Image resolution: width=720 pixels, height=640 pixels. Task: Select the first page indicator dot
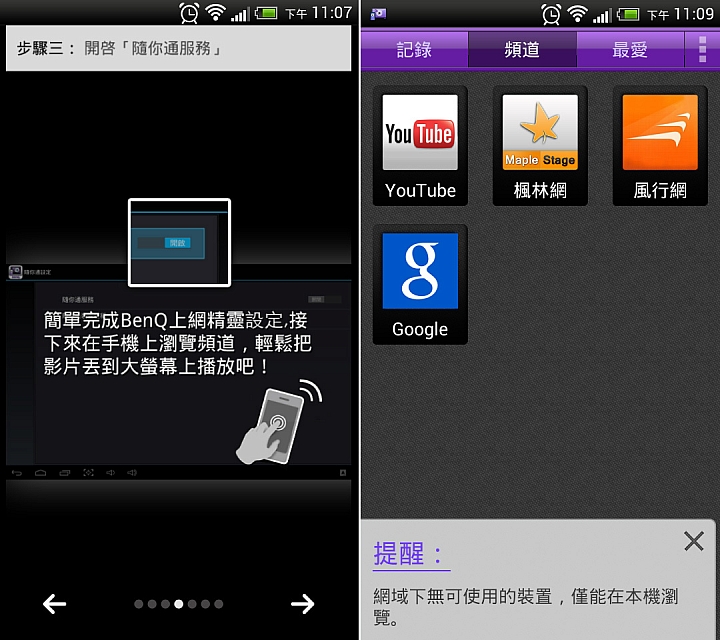click(x=139, y=604)
